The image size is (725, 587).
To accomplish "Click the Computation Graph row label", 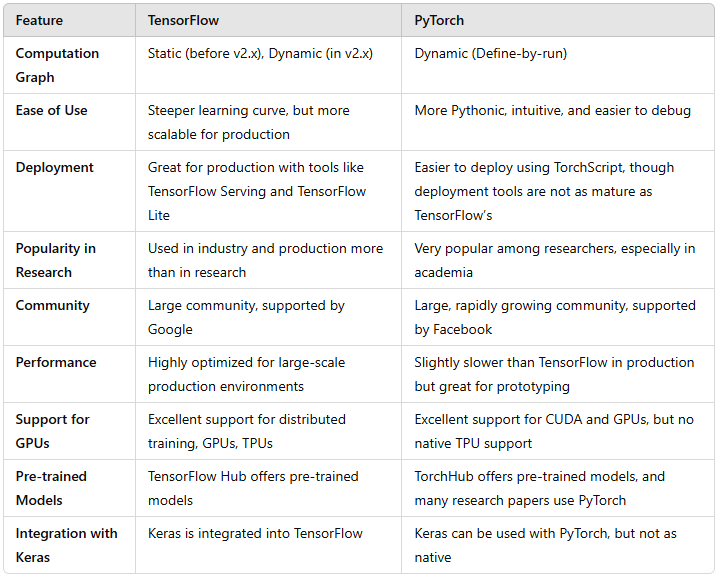I will tap(57, 65).
